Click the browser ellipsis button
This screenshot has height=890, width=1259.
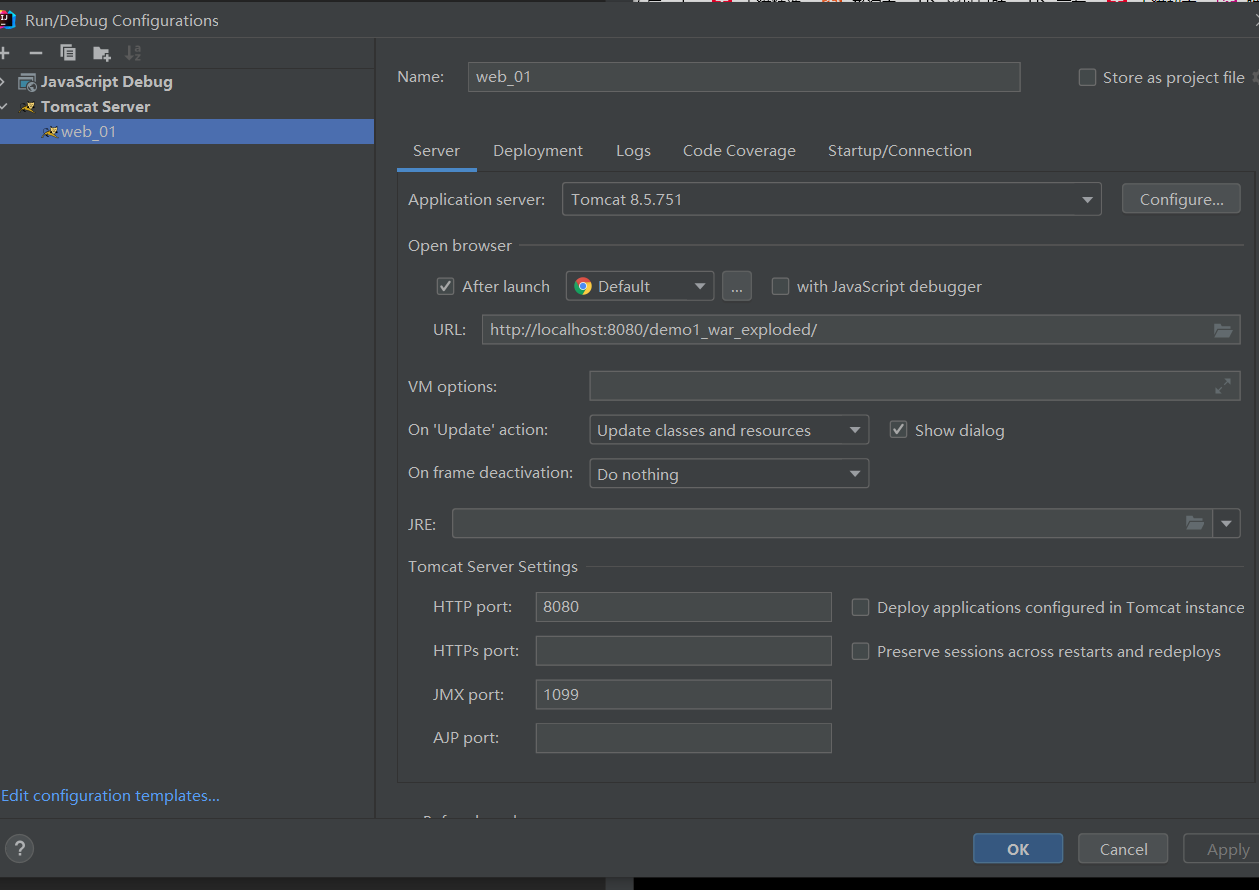click(736, 286)
